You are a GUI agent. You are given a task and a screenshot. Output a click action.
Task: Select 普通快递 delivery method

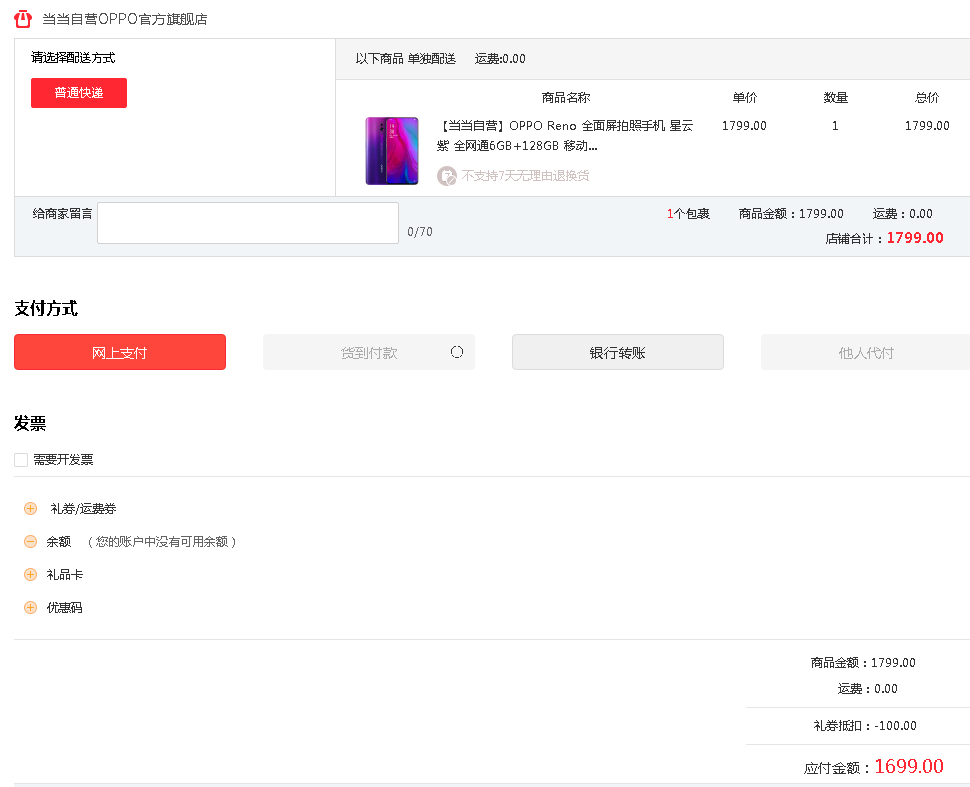click(x=79, y=93)
